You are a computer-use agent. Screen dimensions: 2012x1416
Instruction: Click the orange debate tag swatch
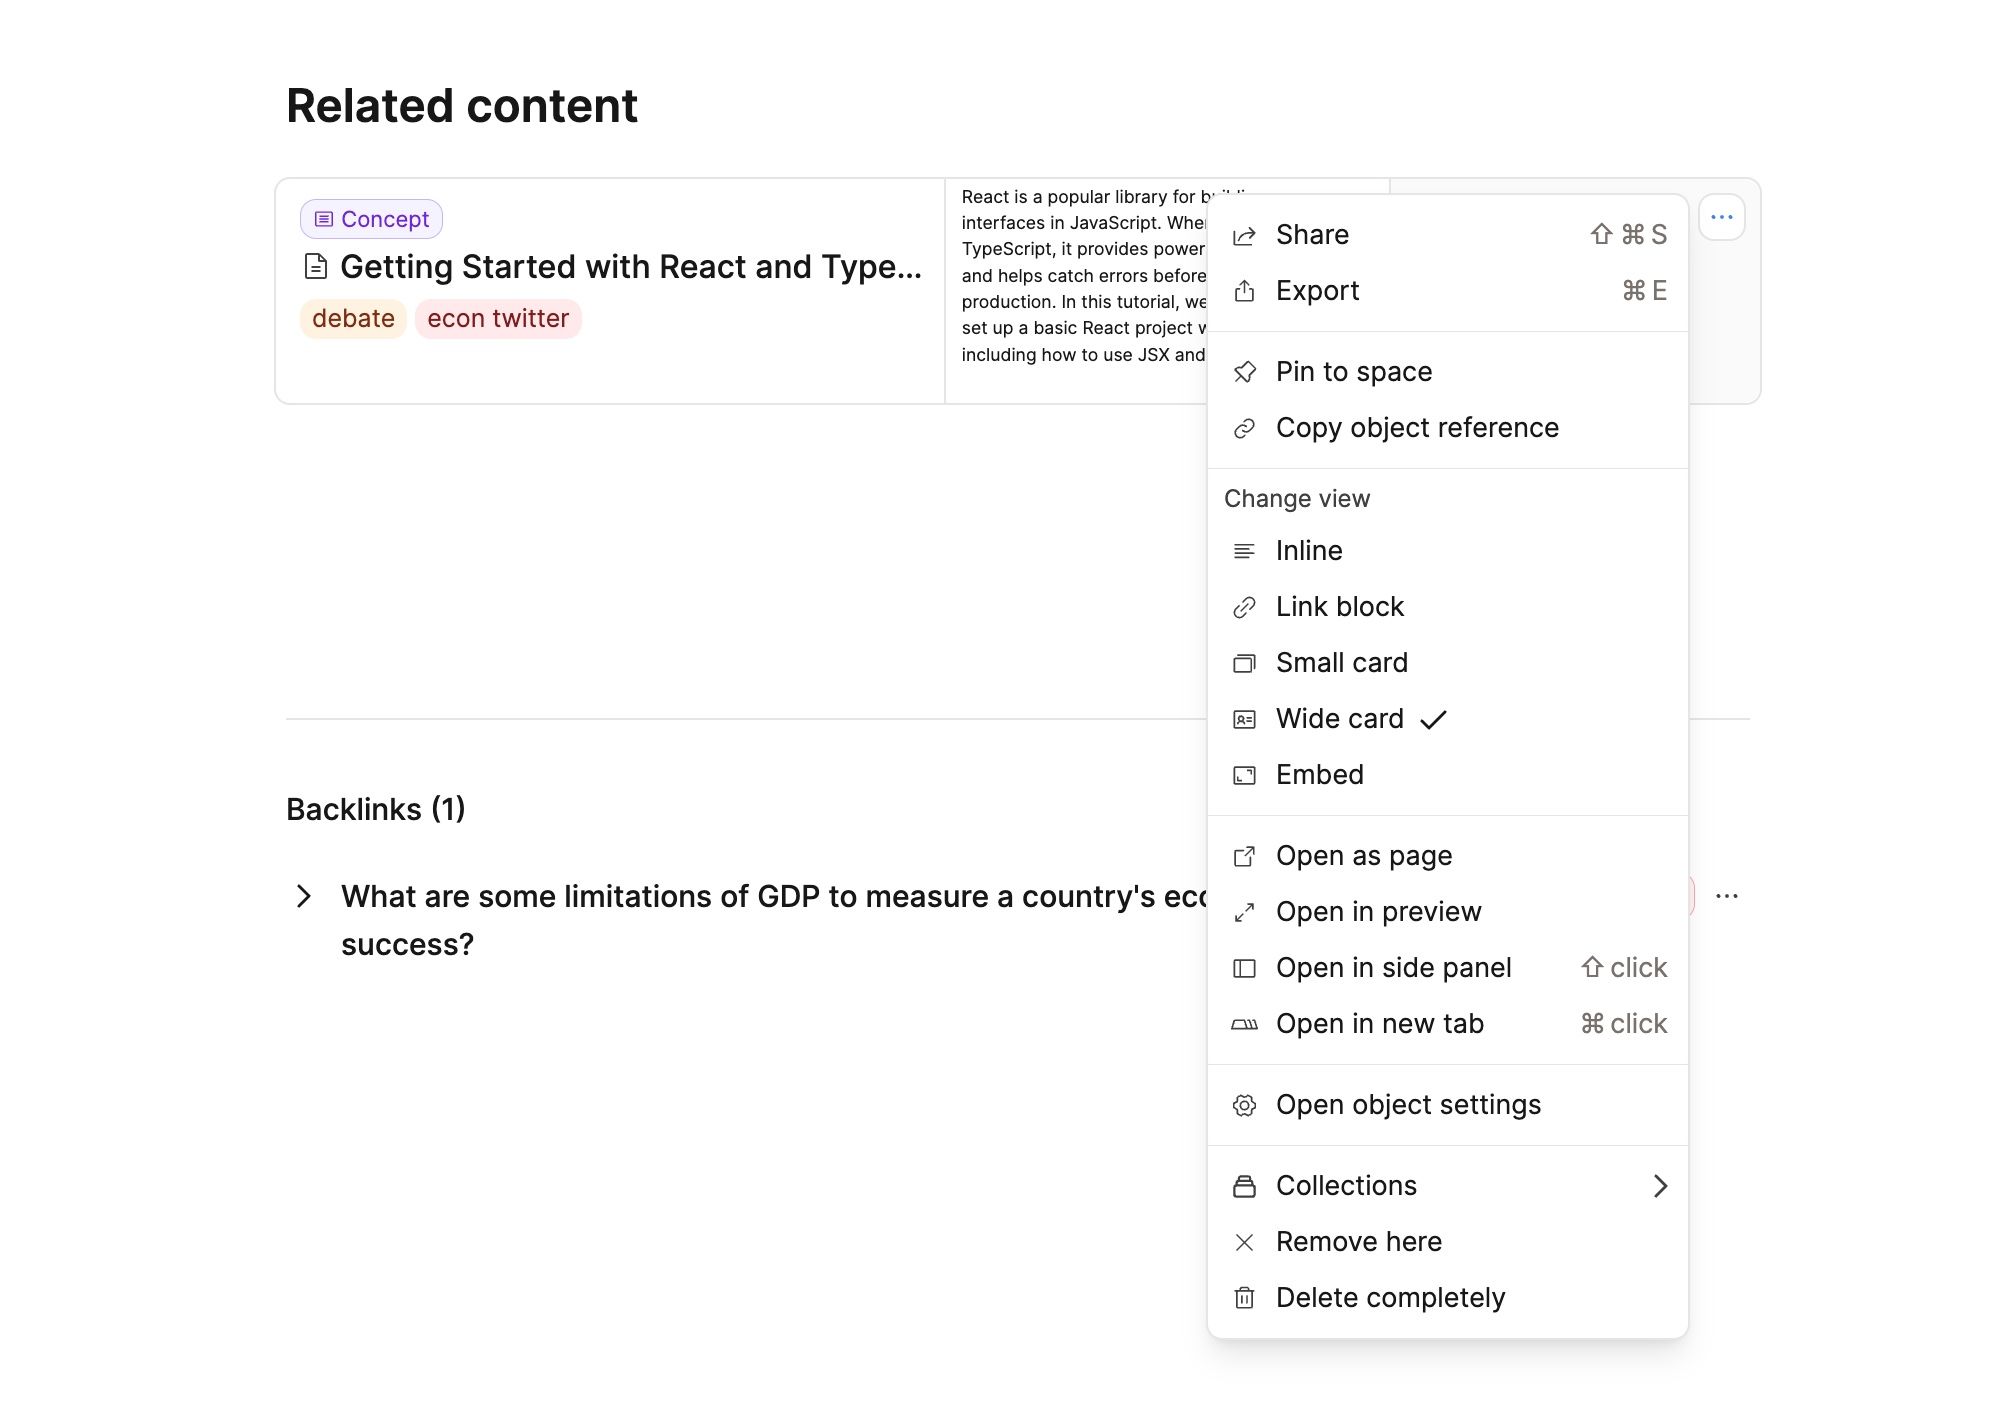(352, 318)
